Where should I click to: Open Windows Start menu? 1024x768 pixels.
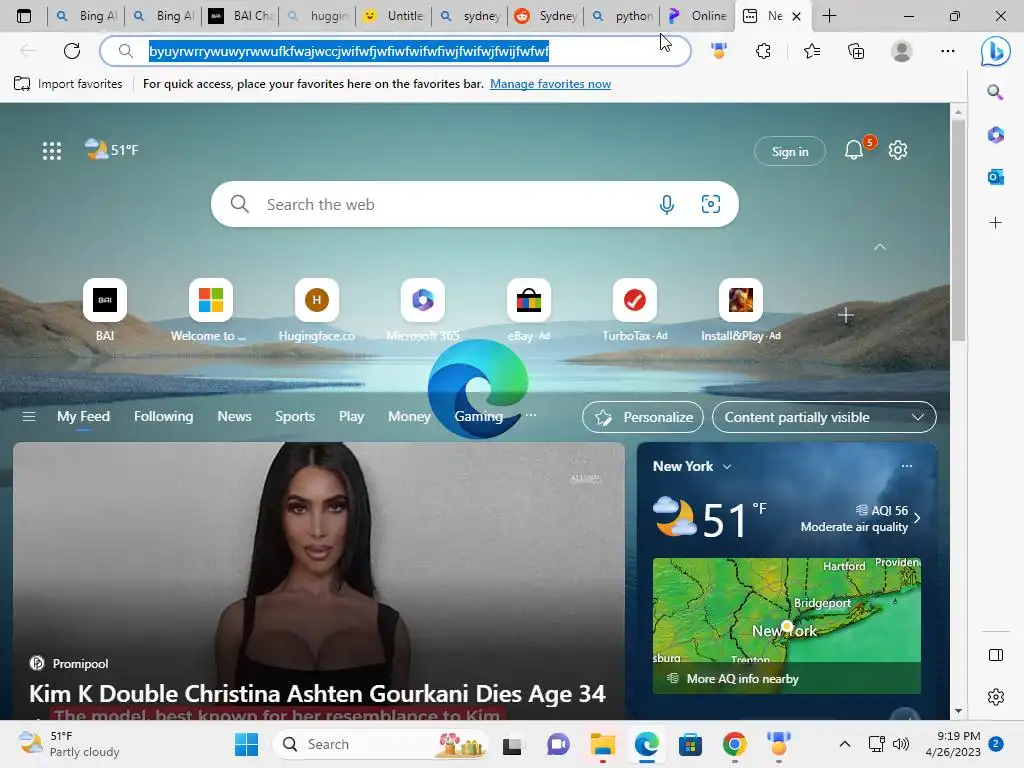point(246,744)
